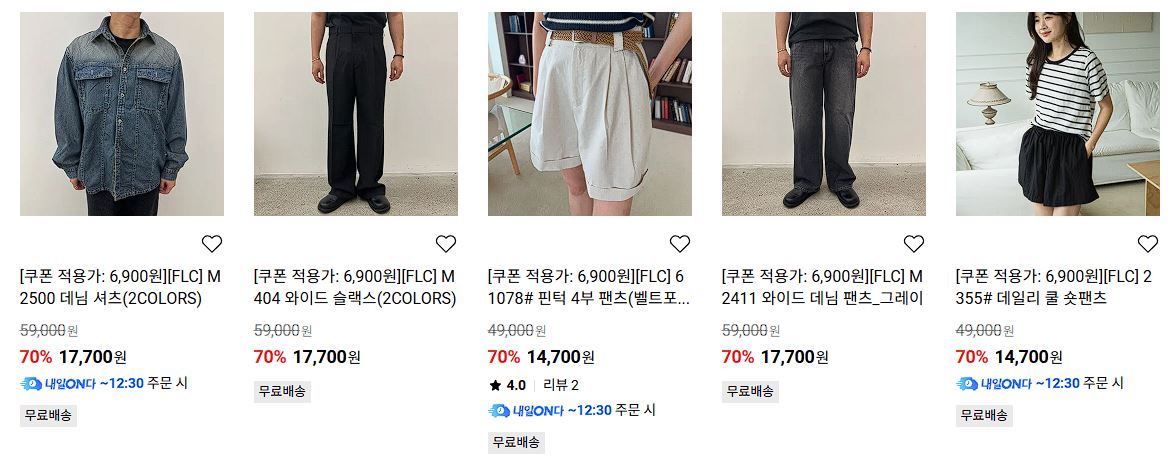The image size is (1173, 474).
Task: Click 내일ON다 delivery icon under denim shirt
Action: 31,384
